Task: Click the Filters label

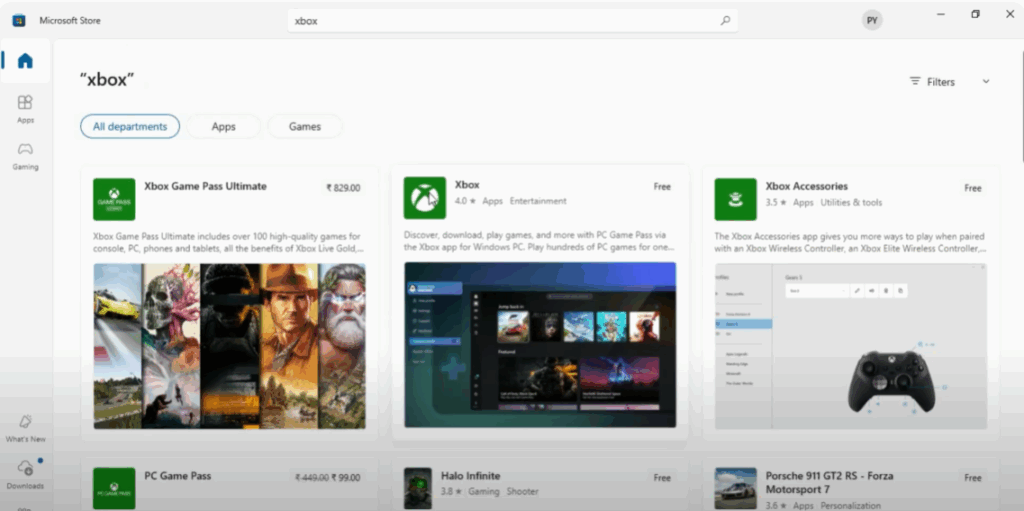Action: 941,82
